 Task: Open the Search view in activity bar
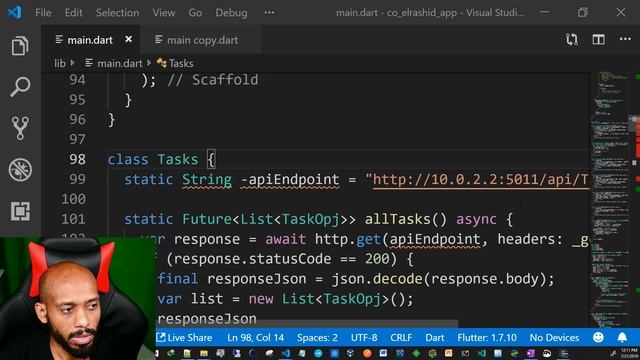coord(20,86)
